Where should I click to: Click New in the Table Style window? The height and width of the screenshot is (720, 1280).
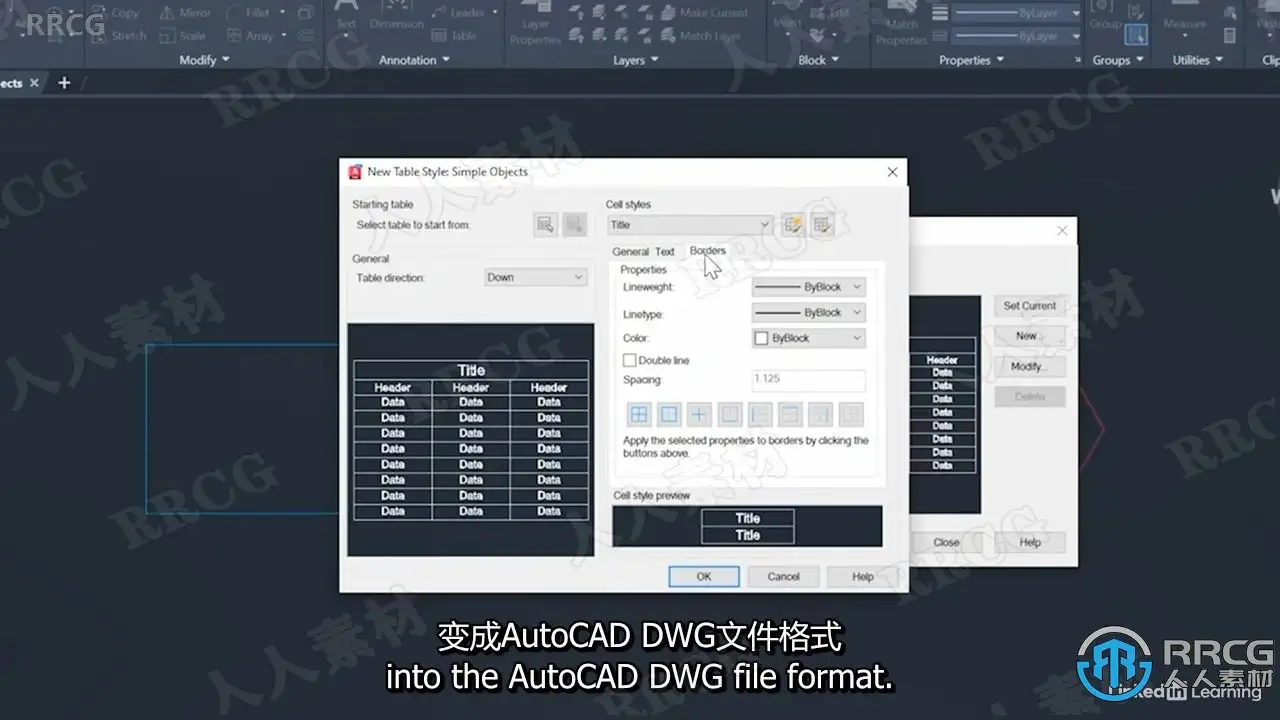[x=1030, y=336]
